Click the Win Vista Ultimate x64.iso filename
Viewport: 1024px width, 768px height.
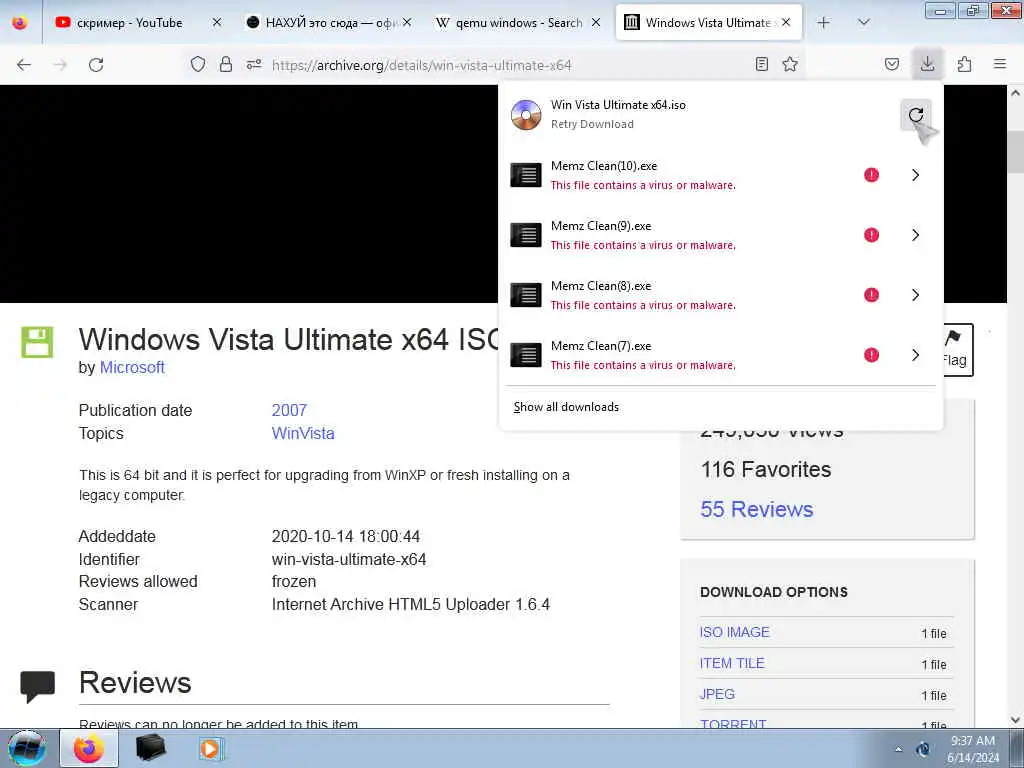pyautogui.click(x=618, y=105)
